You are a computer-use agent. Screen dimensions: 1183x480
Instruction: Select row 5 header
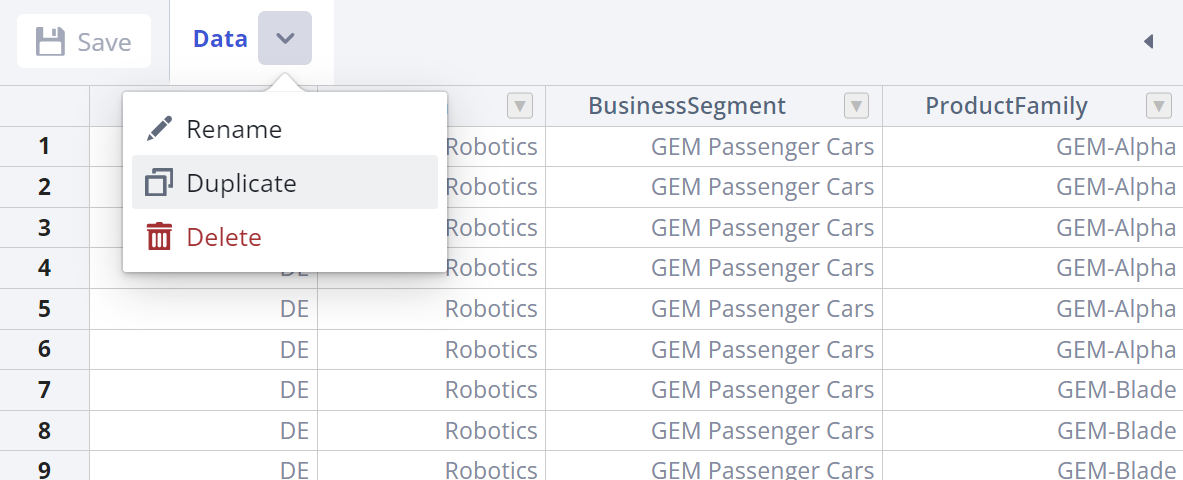44,309
